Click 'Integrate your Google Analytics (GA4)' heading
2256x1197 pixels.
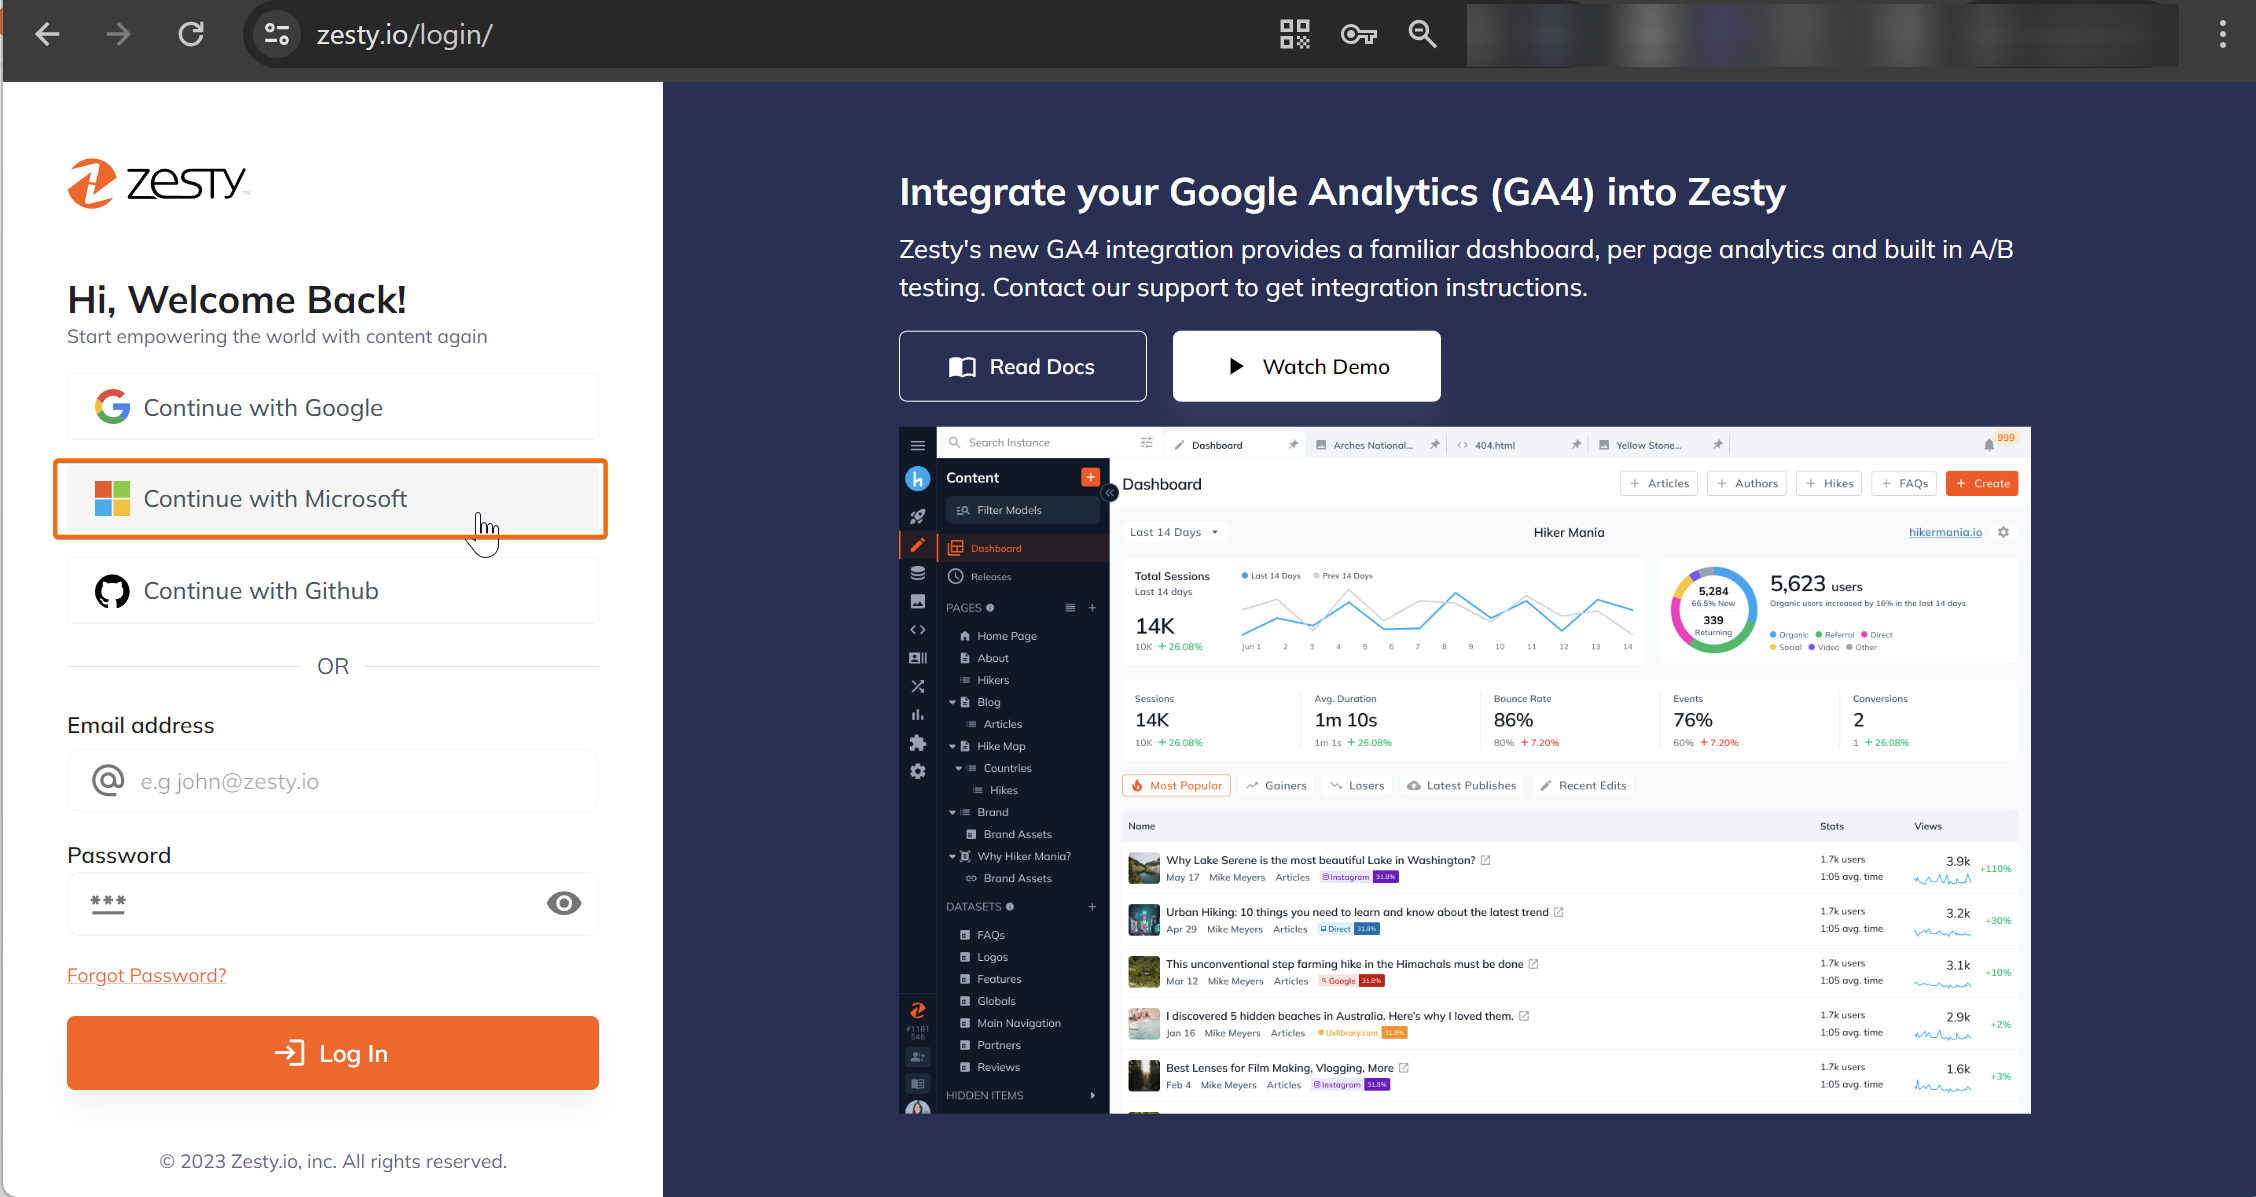coord(1342,192)
